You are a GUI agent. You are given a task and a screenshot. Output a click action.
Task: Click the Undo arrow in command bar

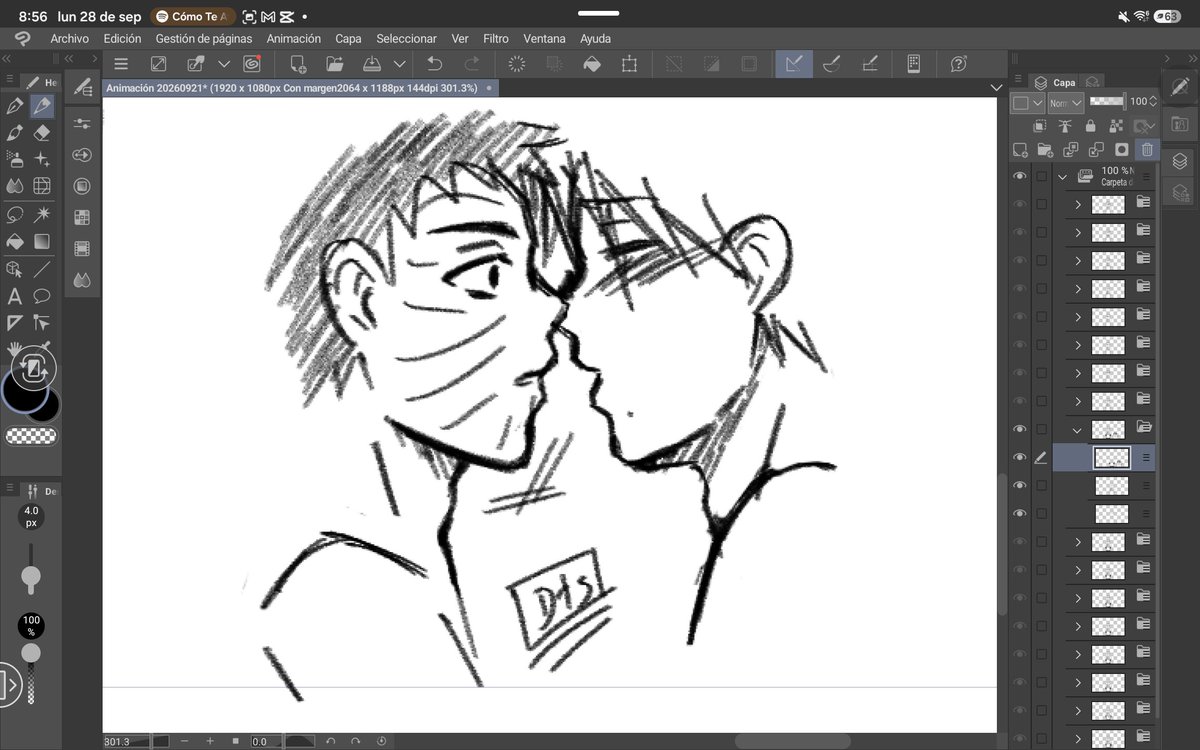coord(435,64)
